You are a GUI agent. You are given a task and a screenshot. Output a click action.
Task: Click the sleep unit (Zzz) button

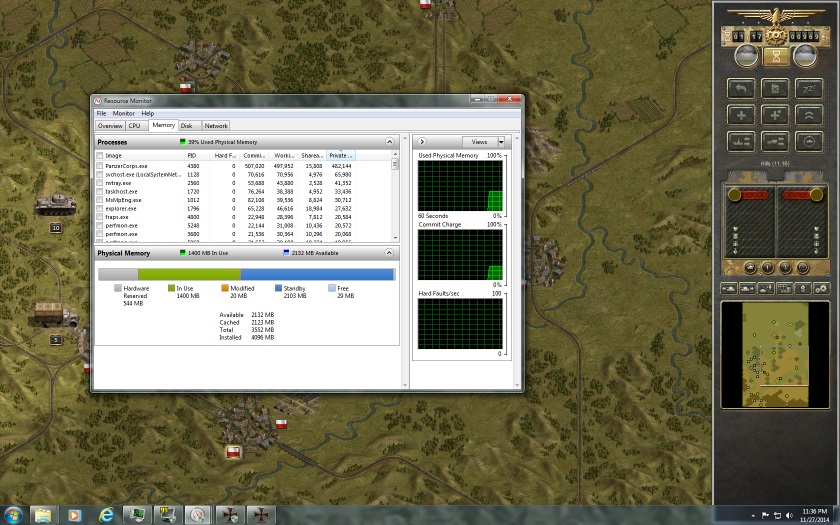click(808, 89)
